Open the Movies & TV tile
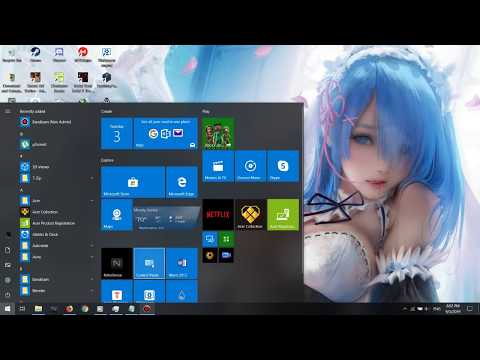480x360 pixels. click(218, 166)
